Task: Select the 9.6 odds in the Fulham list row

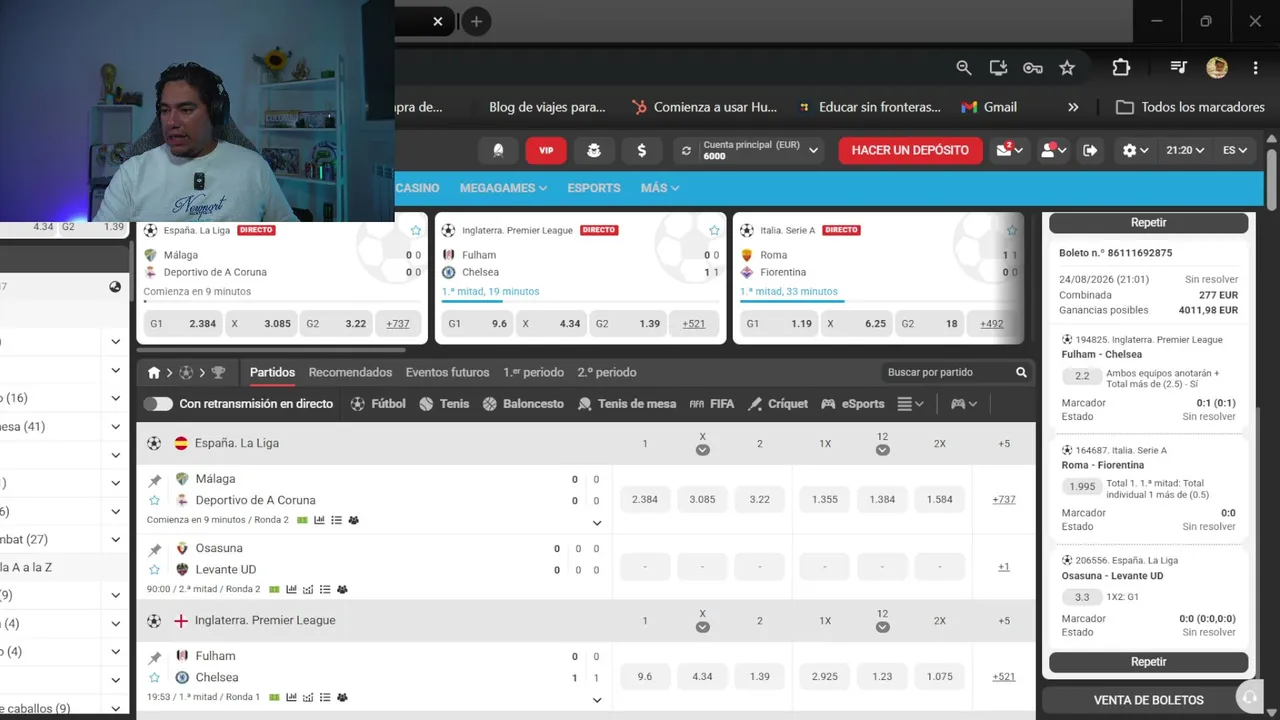Action: (645, 677)
